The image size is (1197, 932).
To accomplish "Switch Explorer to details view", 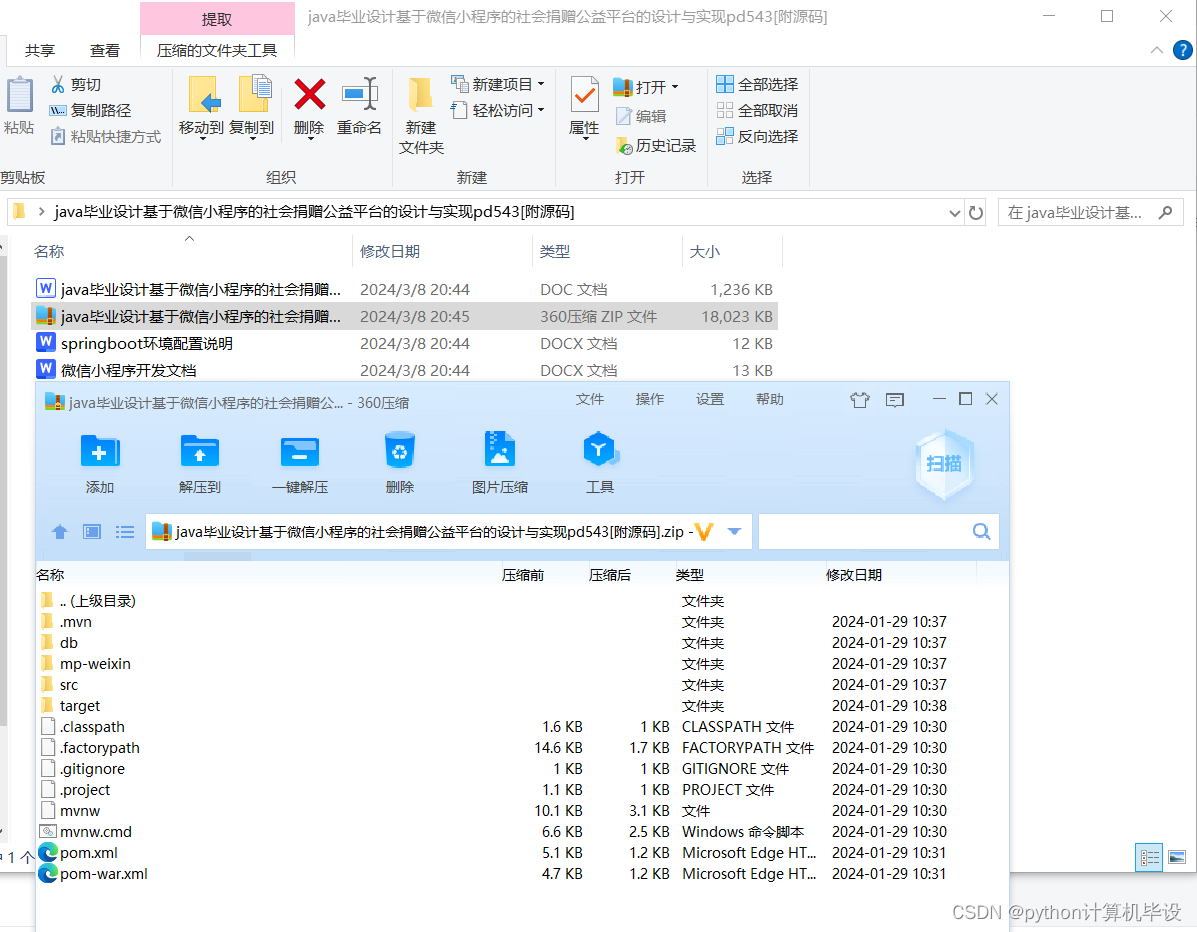I will coord(1150,857).
